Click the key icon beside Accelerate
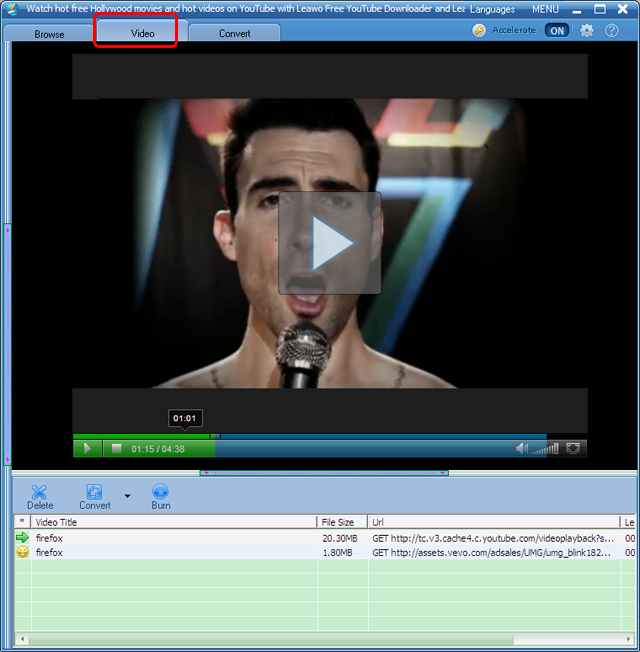This screenshot has width=640, height=652. point(479,30)
